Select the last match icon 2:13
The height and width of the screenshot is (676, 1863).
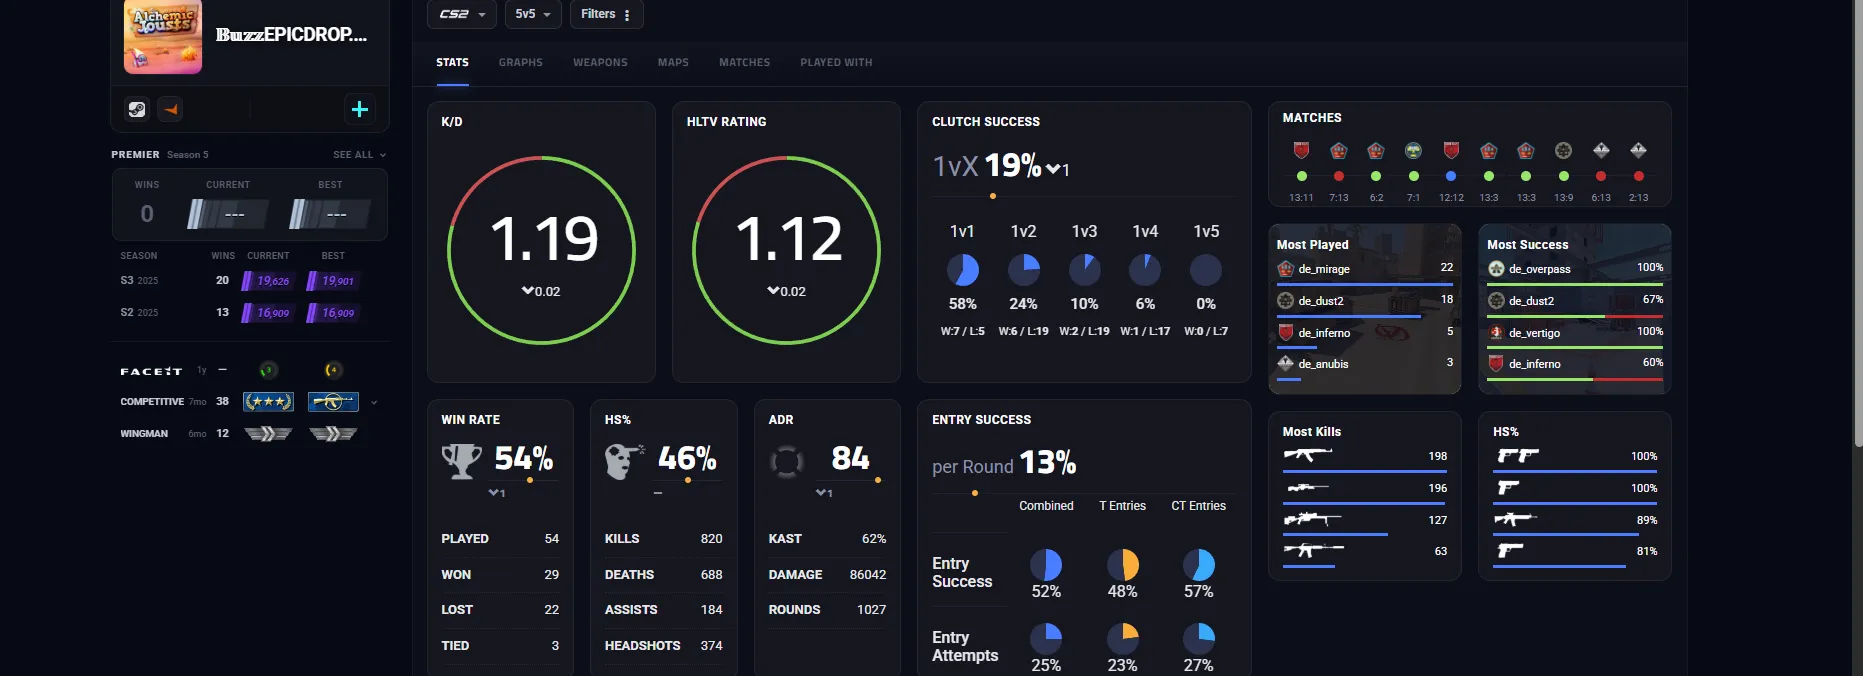(x=1638, y=151)
